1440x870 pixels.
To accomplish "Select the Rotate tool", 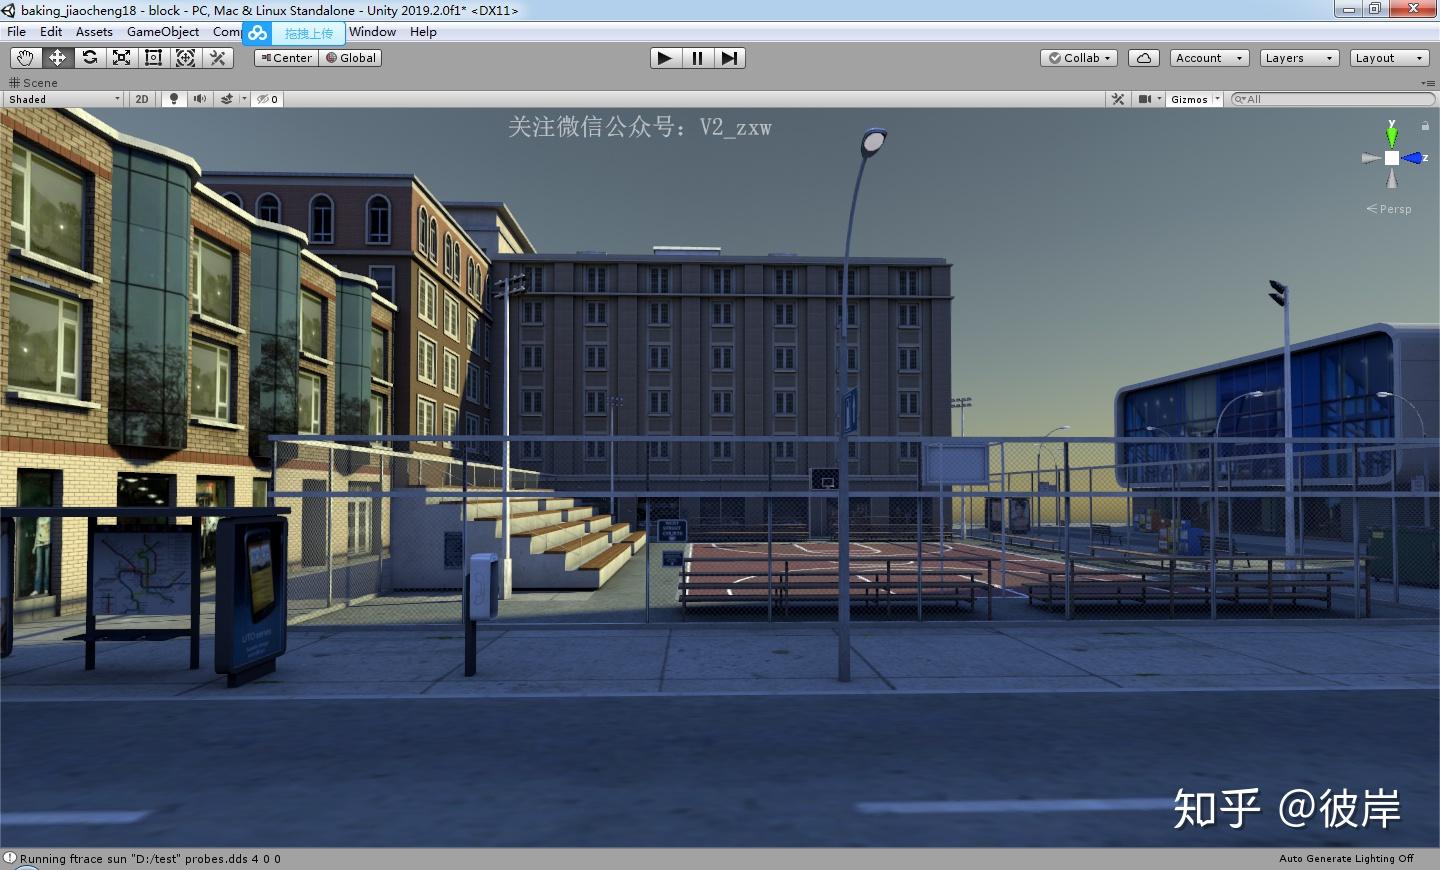I will coord(89,58).
